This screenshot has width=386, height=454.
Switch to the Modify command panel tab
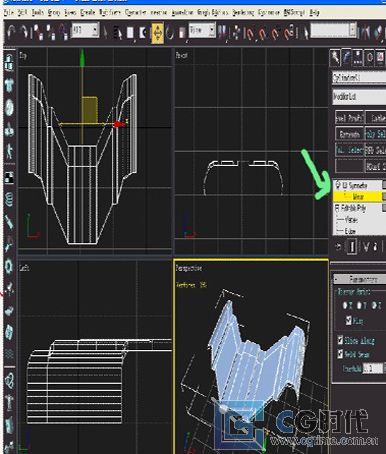point(347,58)
